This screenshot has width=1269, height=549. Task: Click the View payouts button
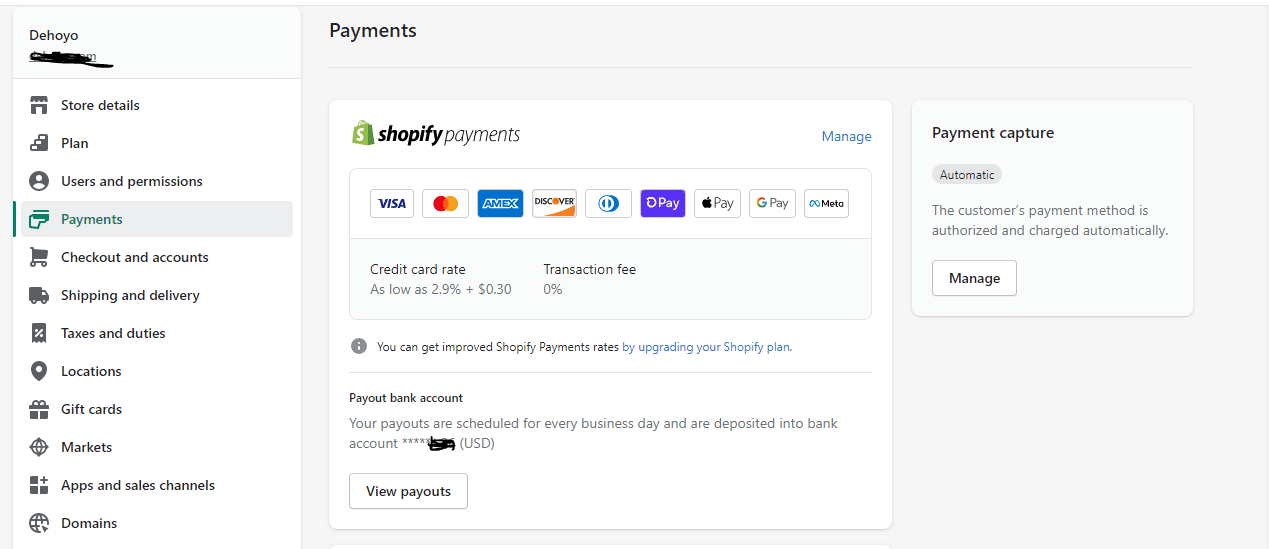(408, 491)
